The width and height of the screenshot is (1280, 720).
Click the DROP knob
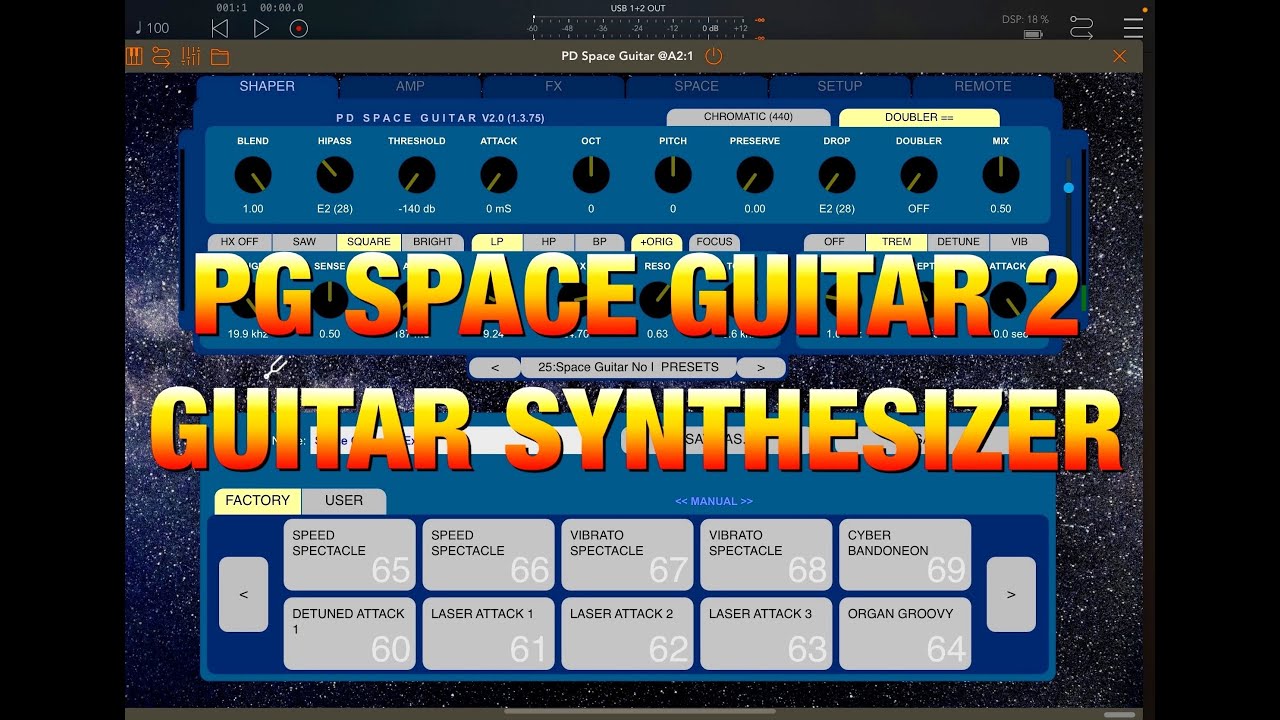click(x=837, y=175)
